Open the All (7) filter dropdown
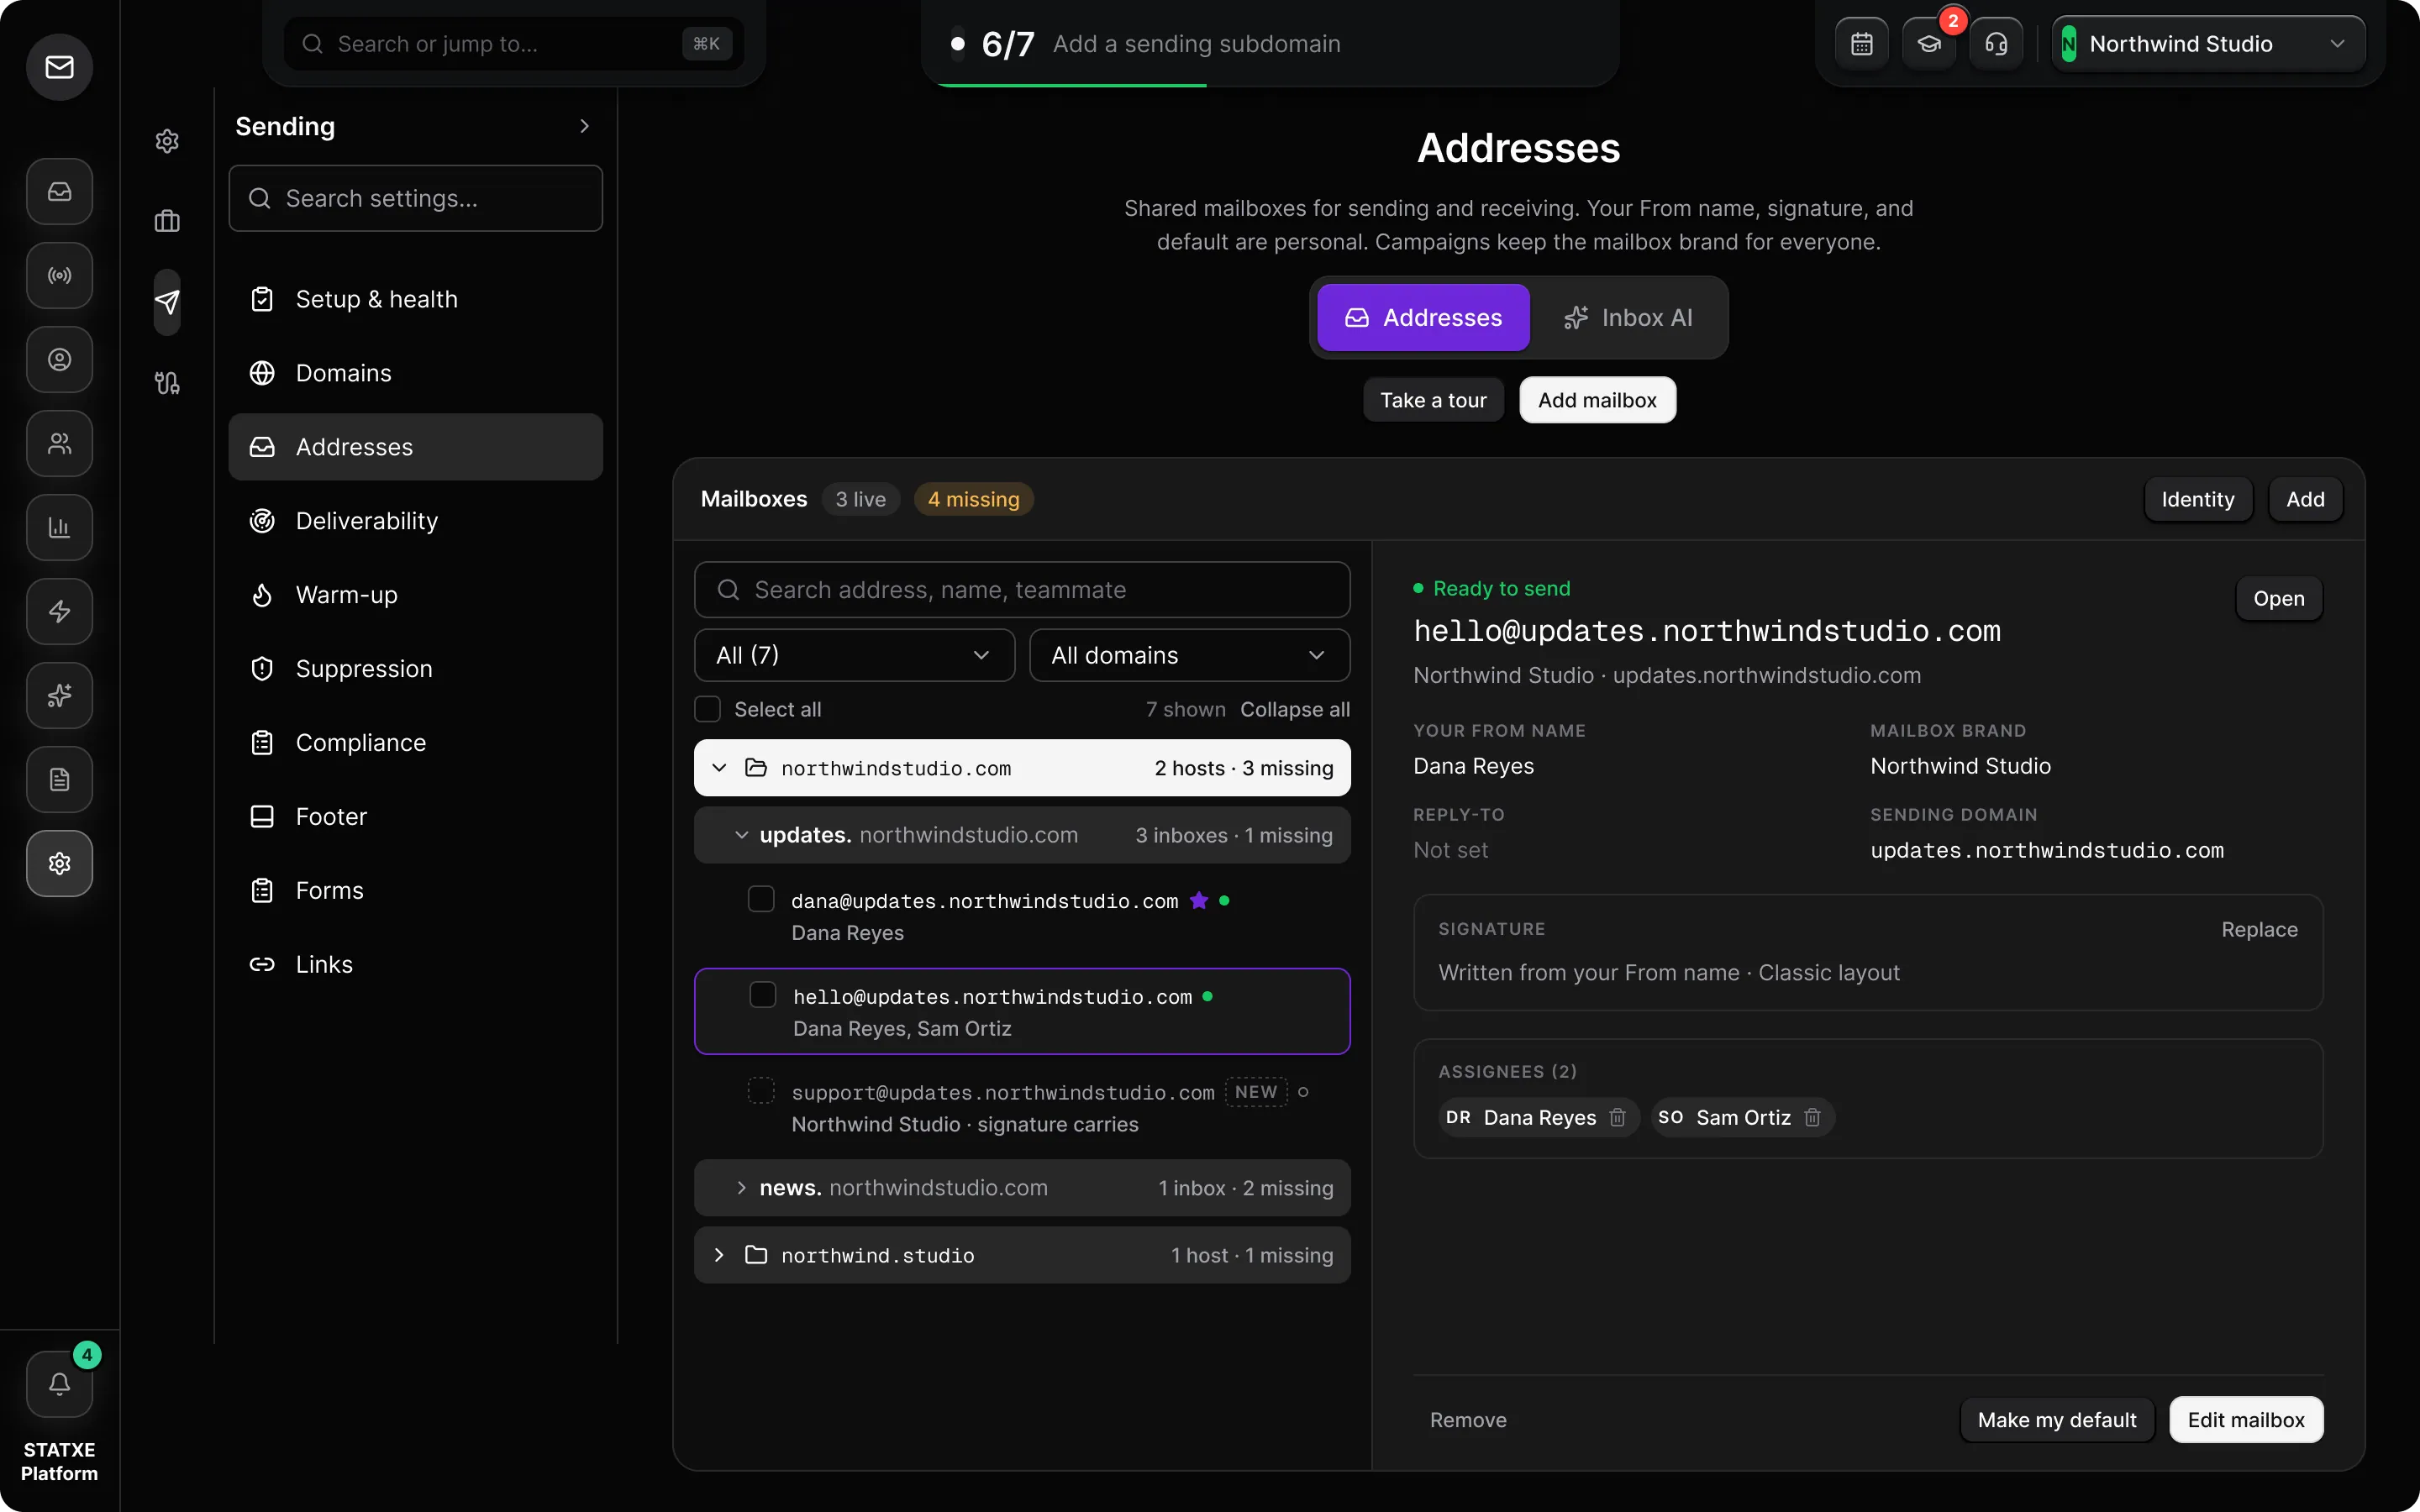This screenshot has height=1512, width=2420. [x=854, y=655]
